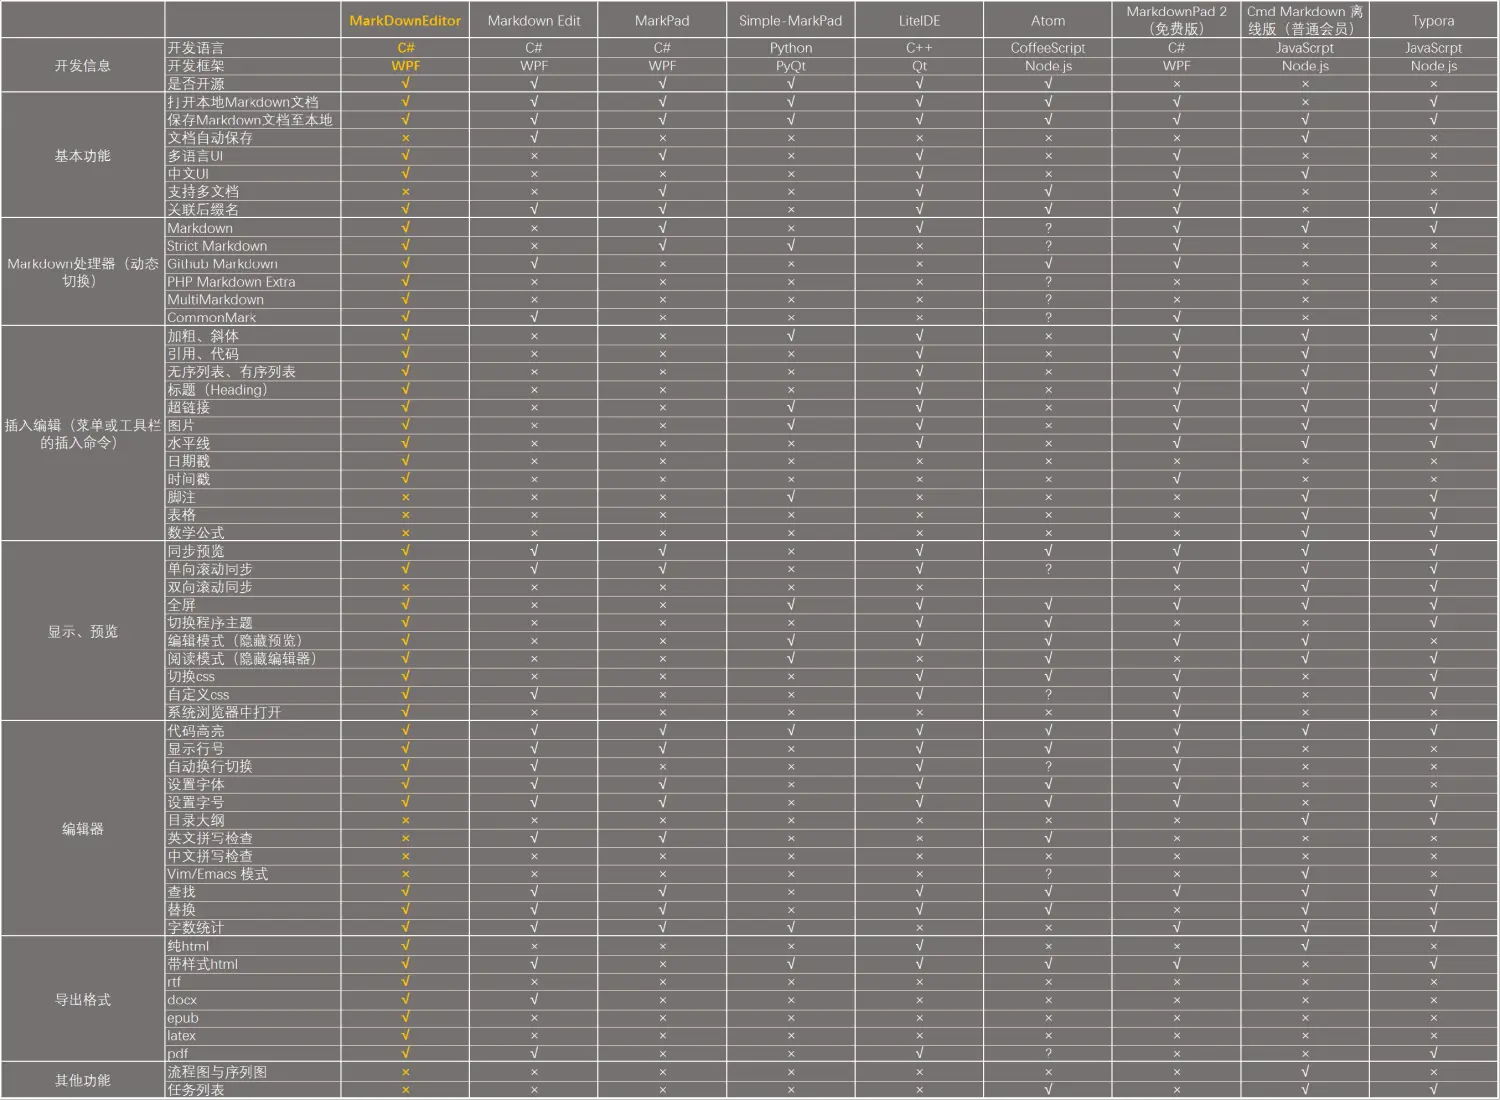1500x1100 pixels.
Task: Click the LiteIDE column header
Action: click(x=919, y=20)
